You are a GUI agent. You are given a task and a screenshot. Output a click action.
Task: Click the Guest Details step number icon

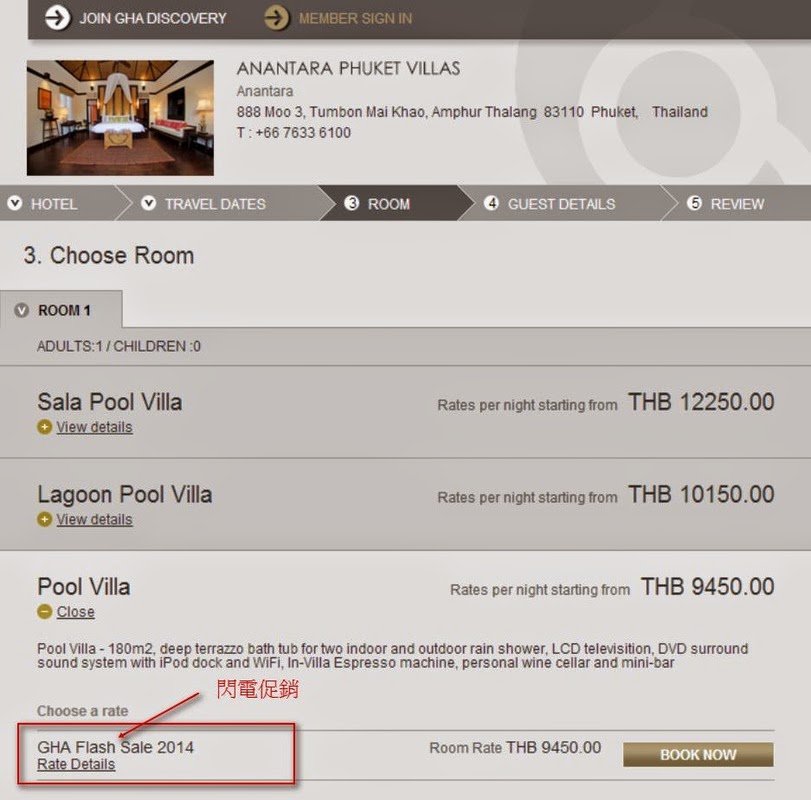(491, 204)
